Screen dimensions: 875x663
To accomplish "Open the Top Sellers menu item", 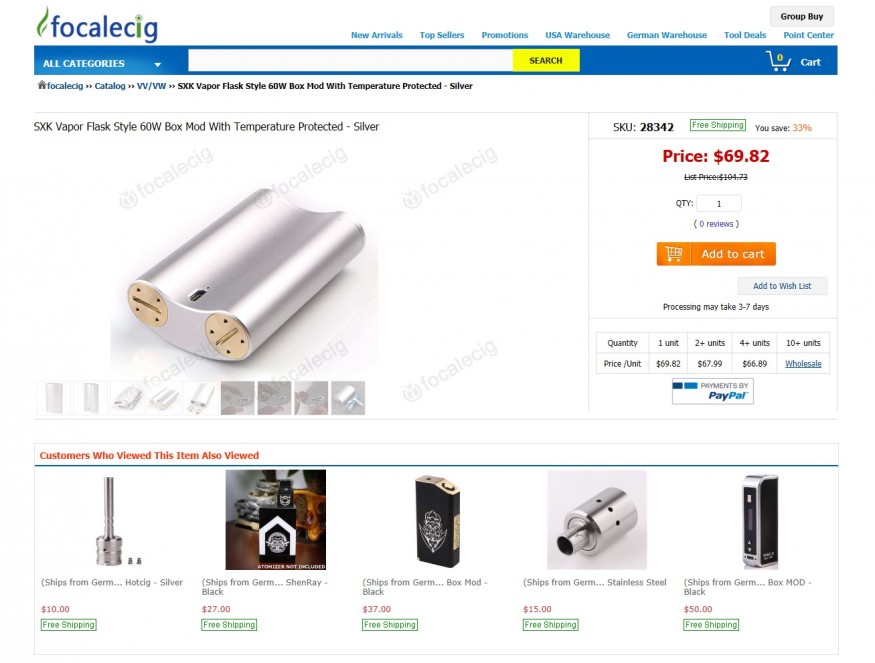I will [x=442, y=35].
